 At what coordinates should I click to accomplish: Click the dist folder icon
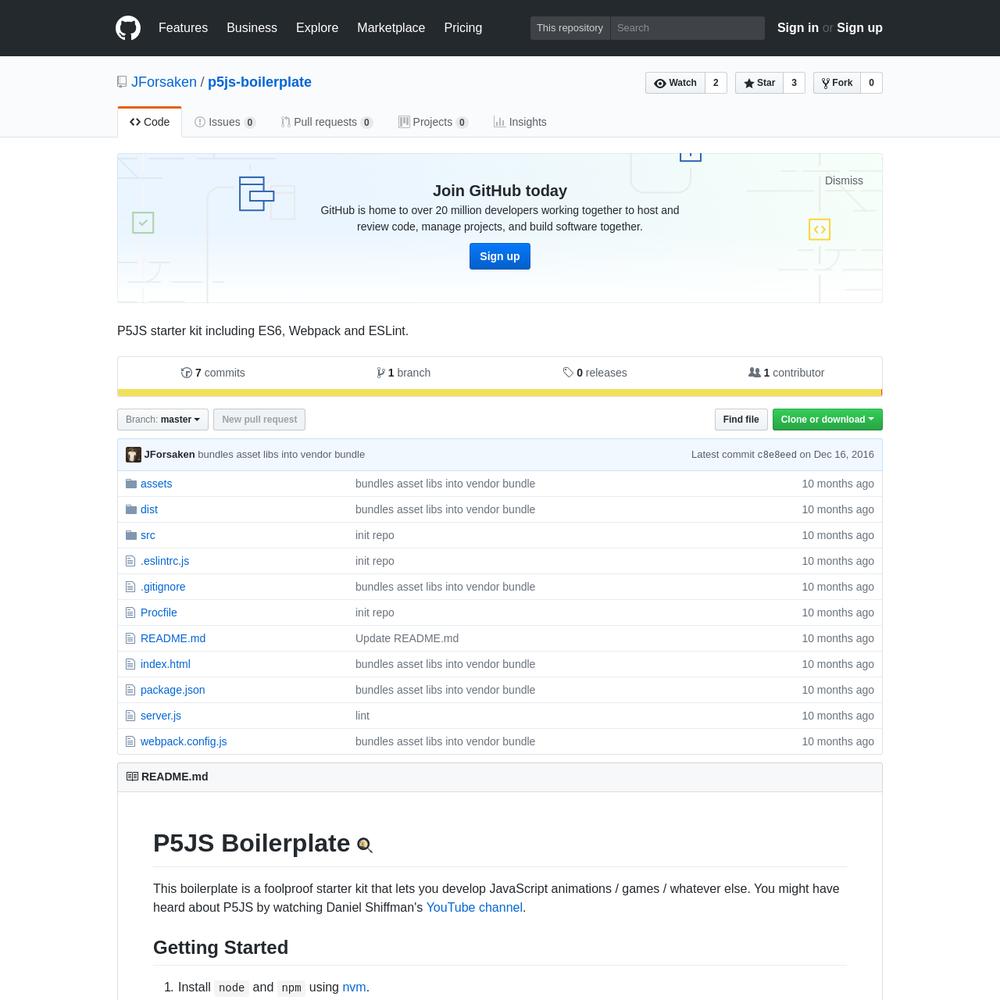click(x=131, y=509)
